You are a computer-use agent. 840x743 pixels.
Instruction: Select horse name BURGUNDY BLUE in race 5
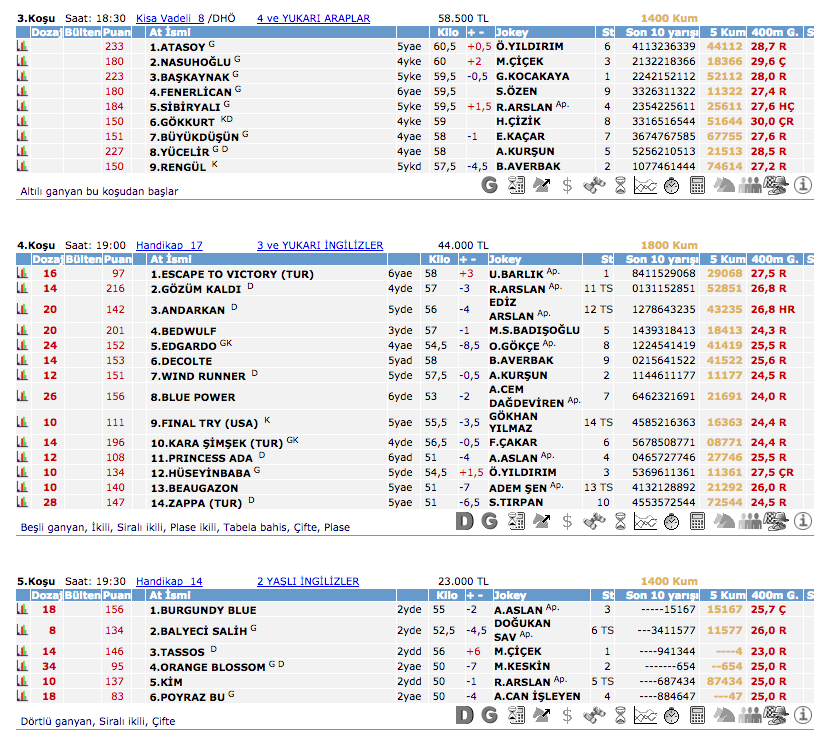pos(203,610)
